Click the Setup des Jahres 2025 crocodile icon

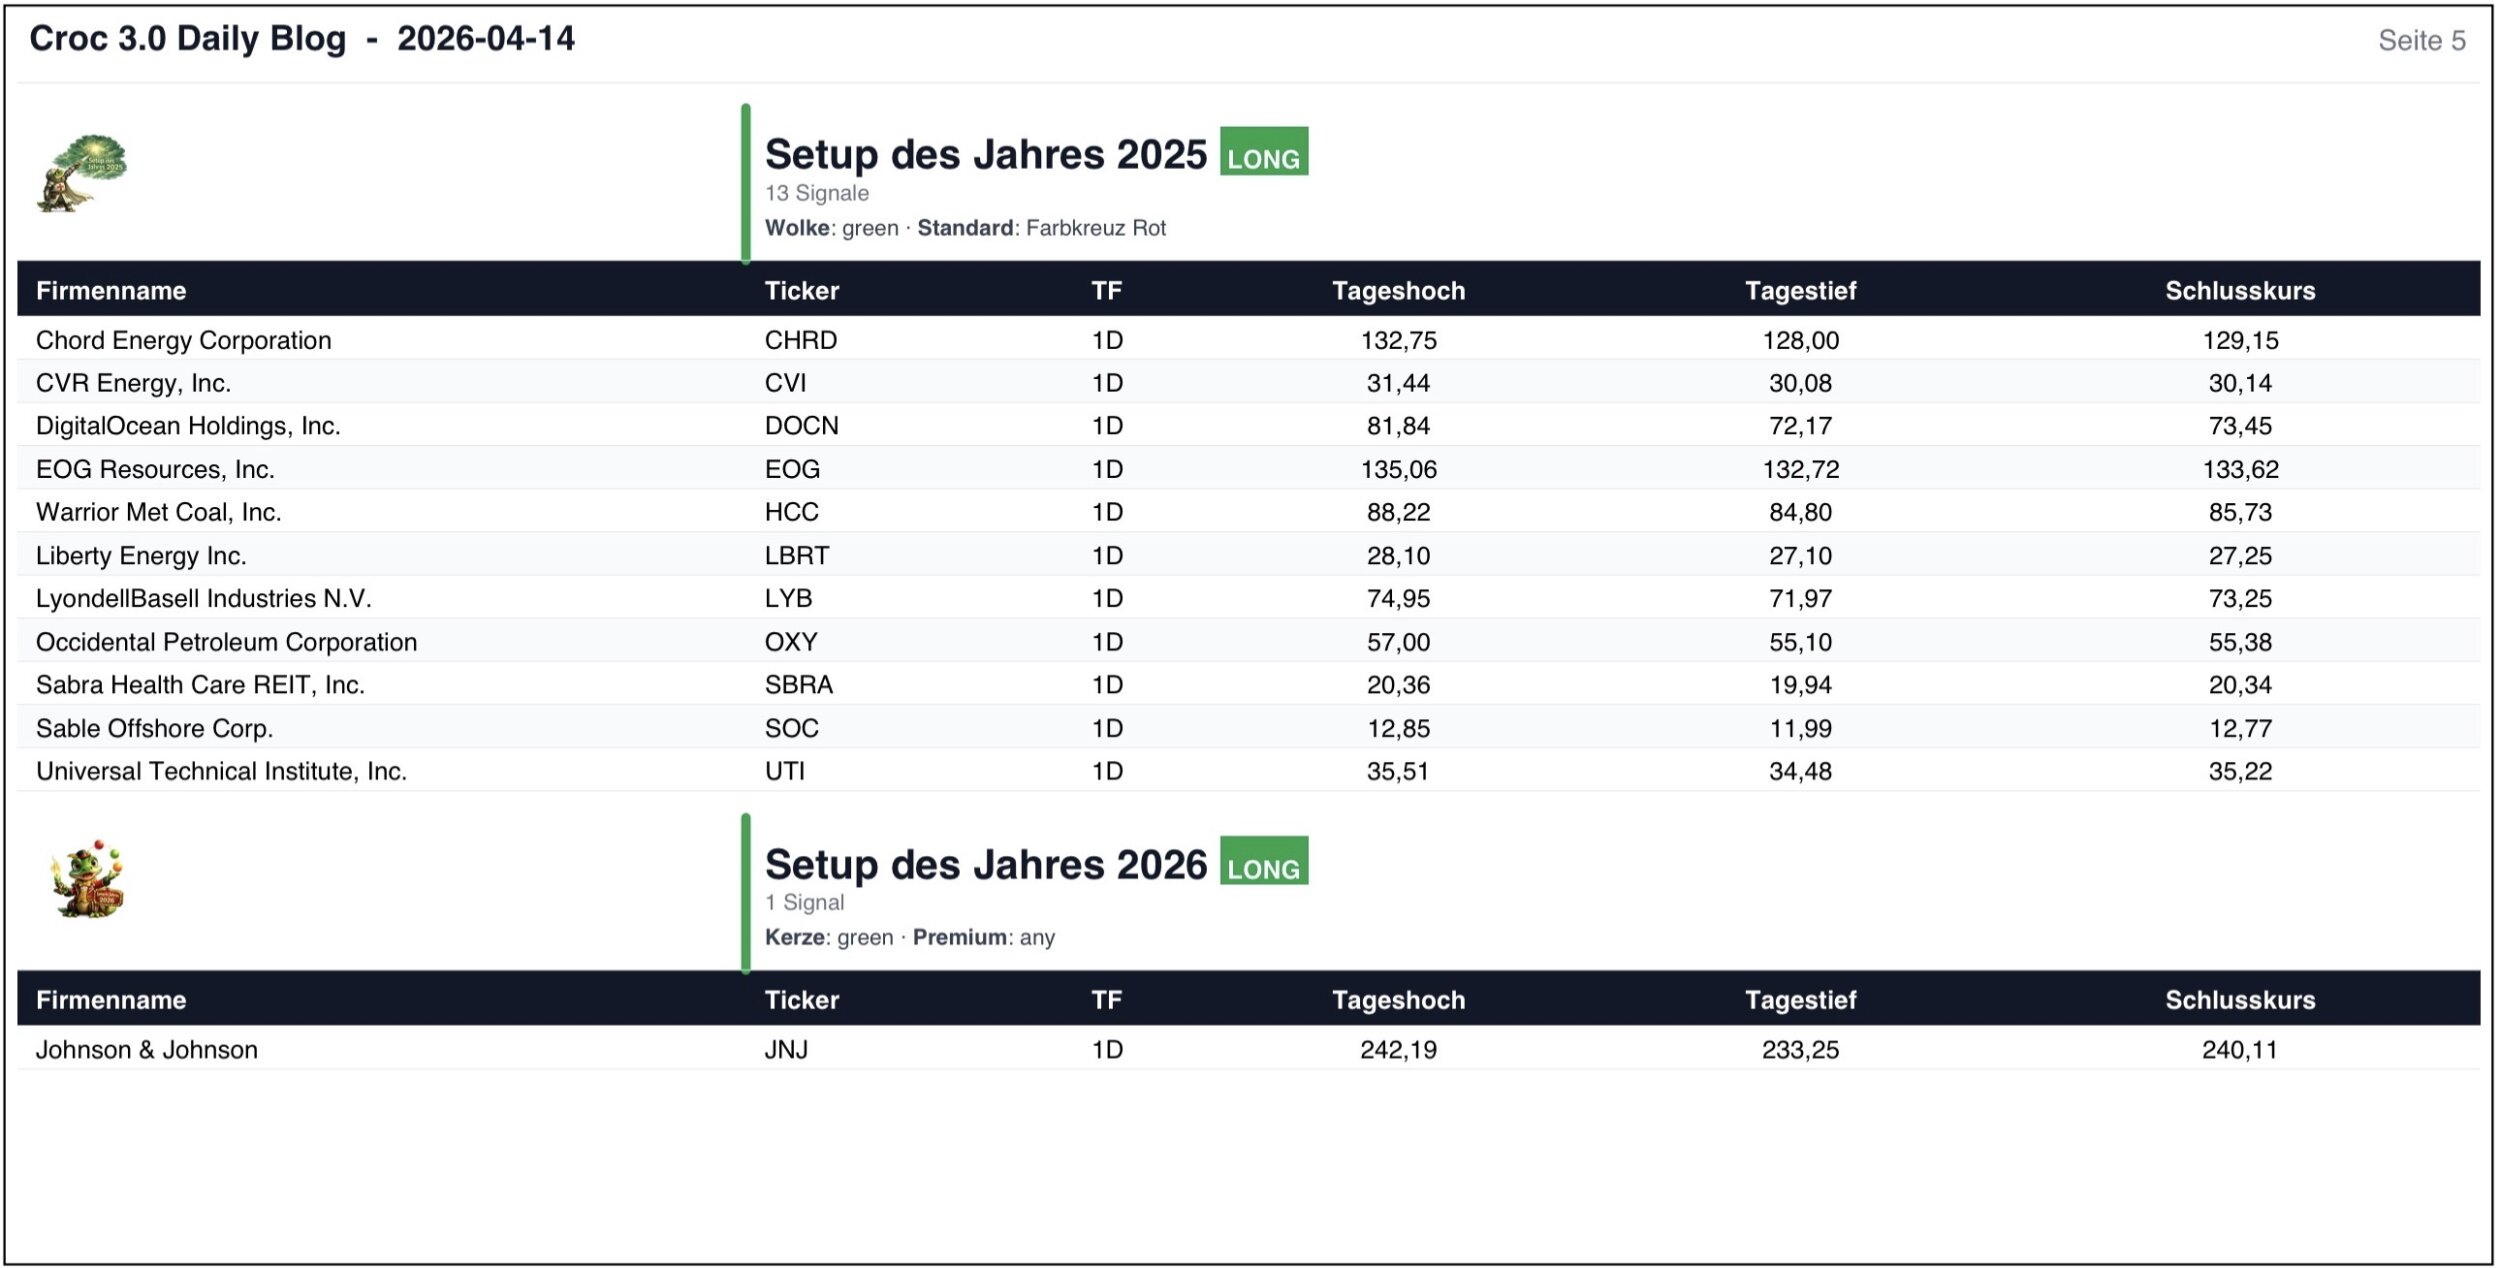pyautogui.click(x=83, y=173)
